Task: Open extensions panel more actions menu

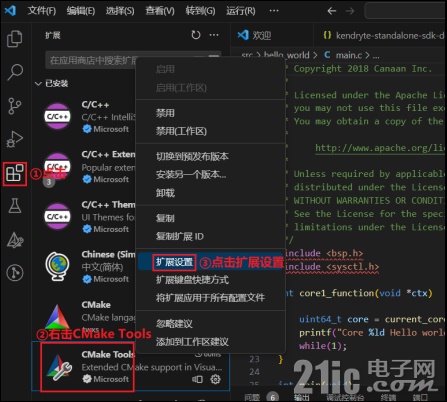Action: point(214,35)
